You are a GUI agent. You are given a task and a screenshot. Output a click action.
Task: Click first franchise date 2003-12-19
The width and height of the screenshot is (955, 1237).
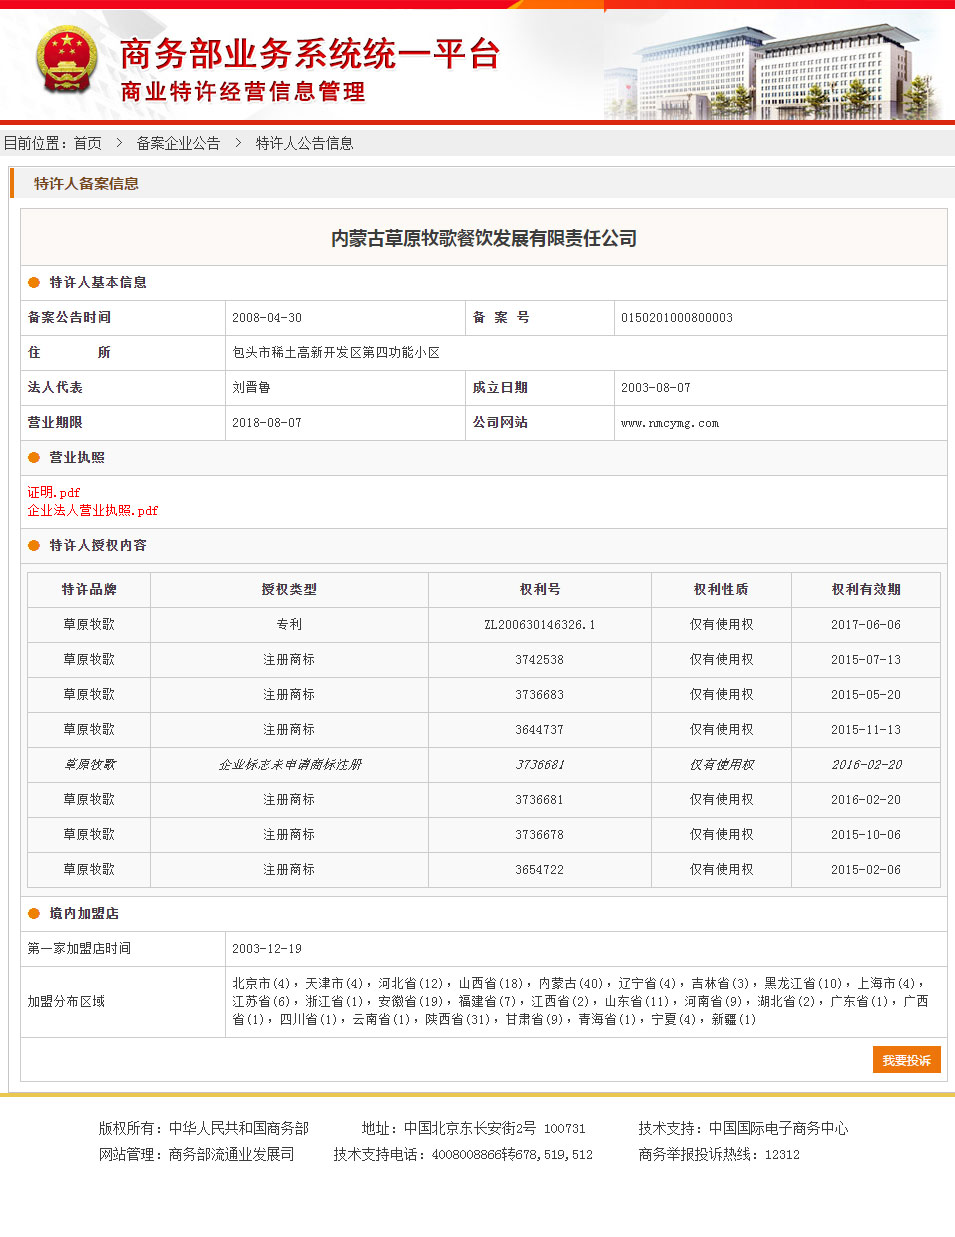tap(267, 949)
